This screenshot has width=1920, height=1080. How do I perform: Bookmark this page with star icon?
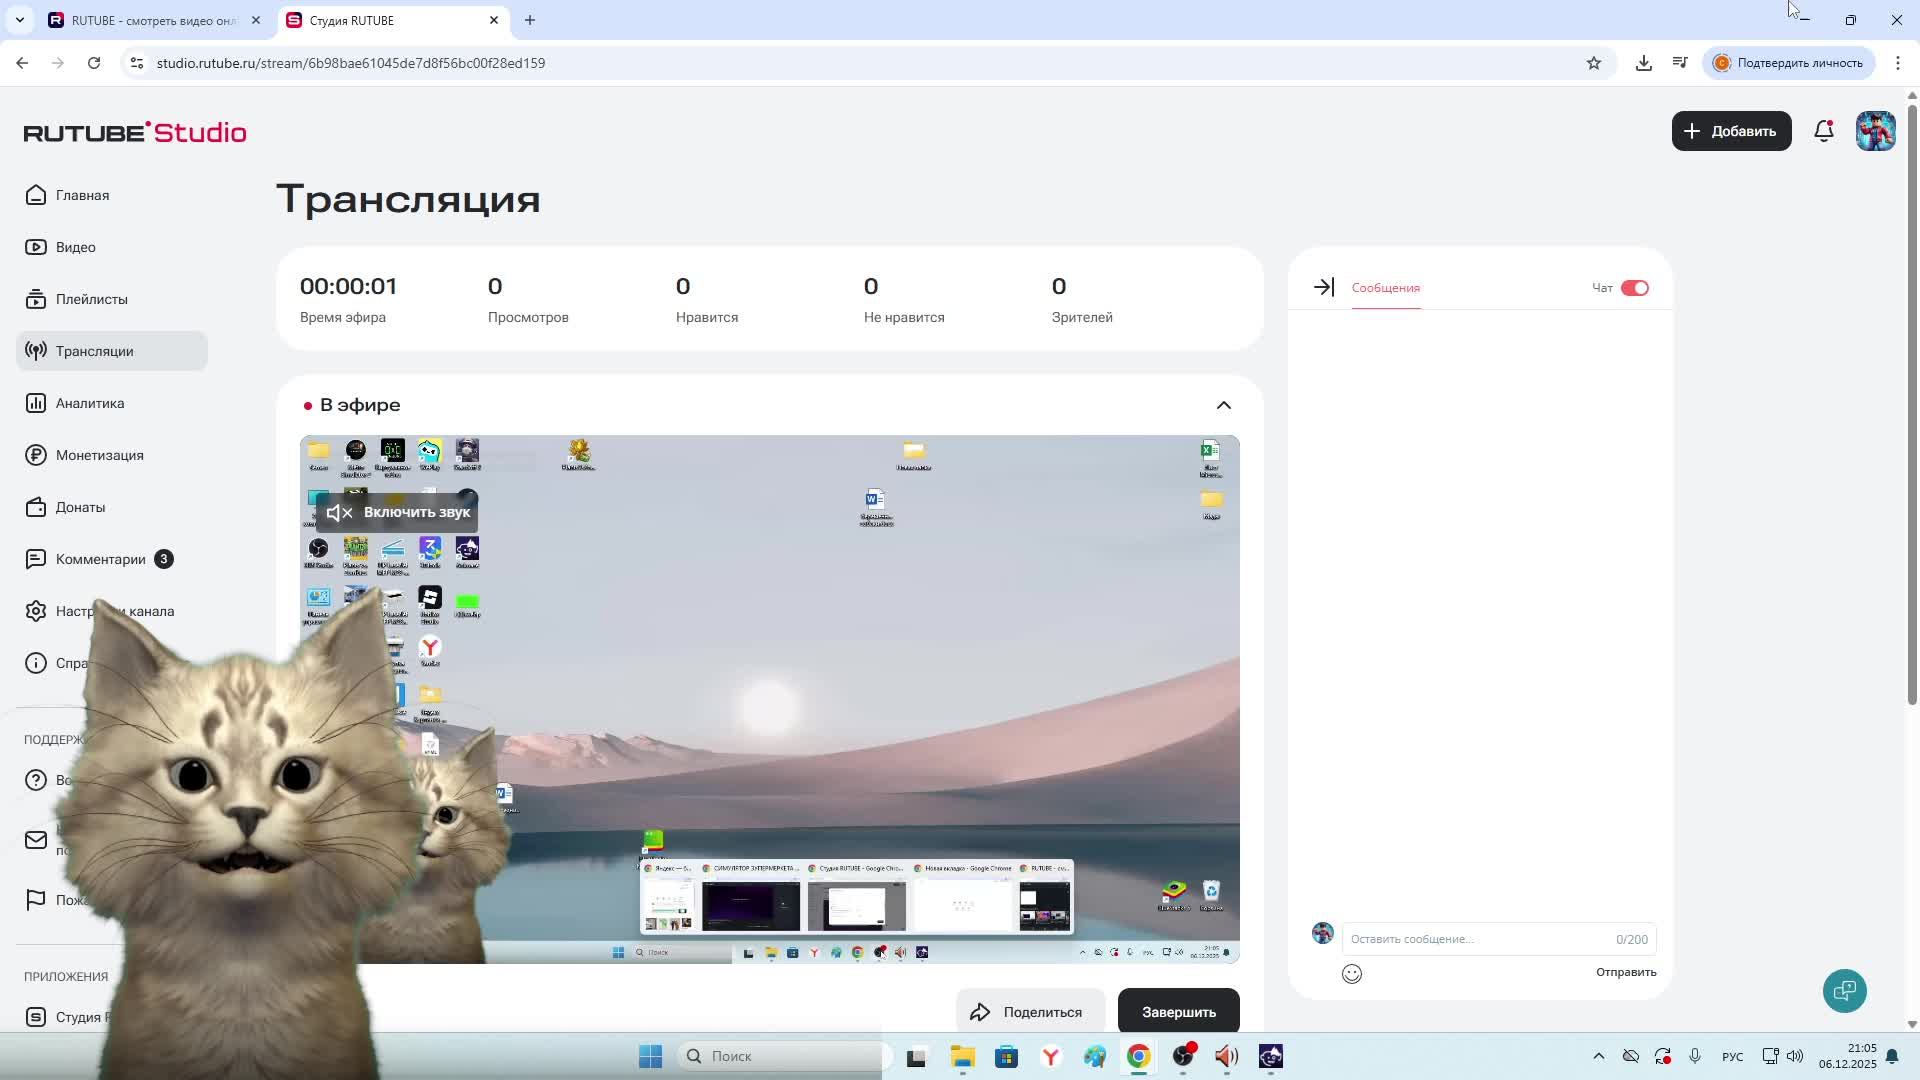click(1593, 63)
